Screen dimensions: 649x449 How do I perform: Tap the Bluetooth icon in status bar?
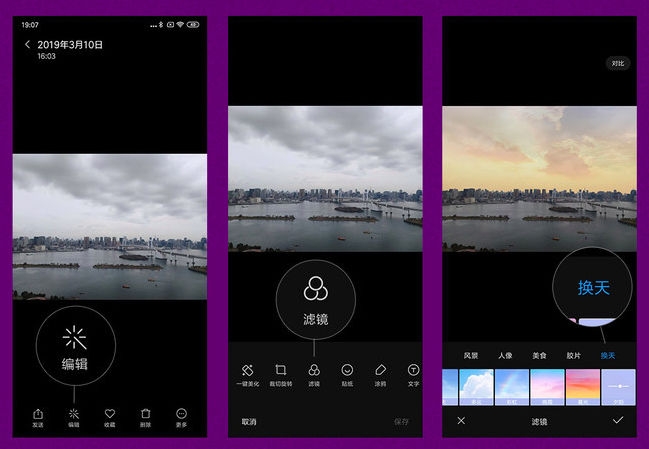pyautogui.click(x=161, y=25)
